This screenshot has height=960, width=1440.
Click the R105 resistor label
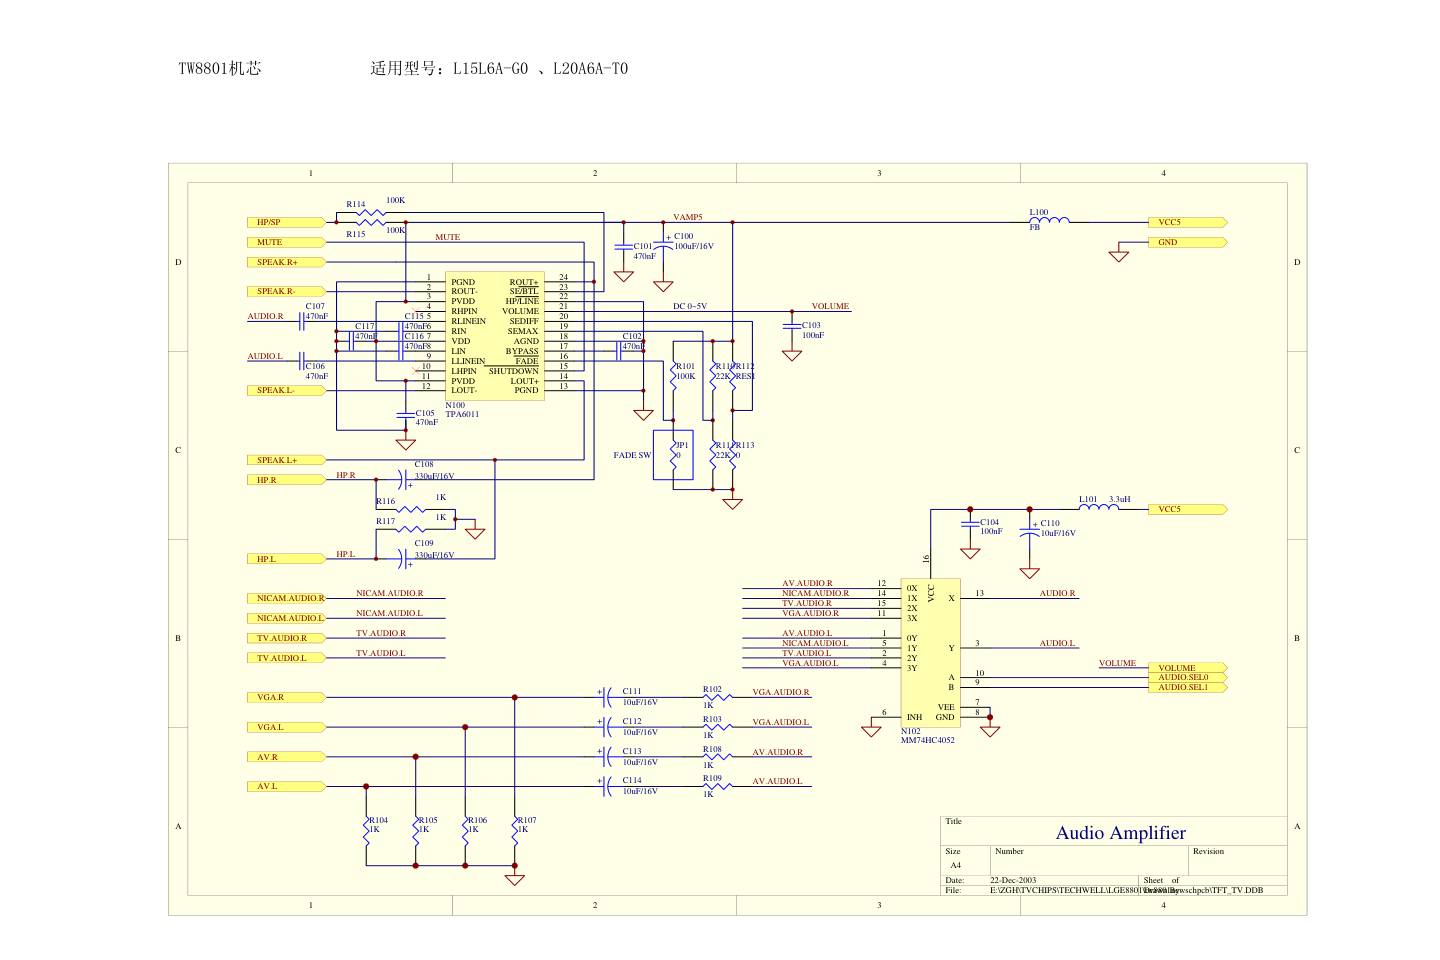point(428,824)
